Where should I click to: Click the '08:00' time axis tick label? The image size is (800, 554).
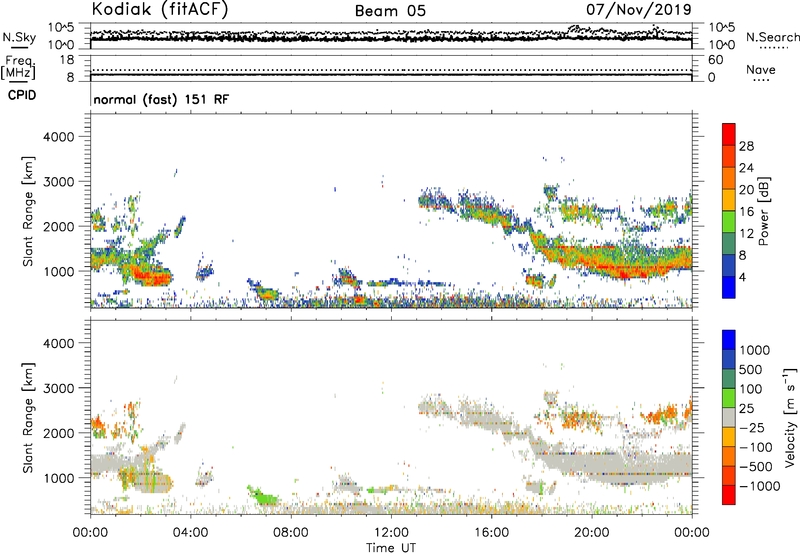point(291,533)
